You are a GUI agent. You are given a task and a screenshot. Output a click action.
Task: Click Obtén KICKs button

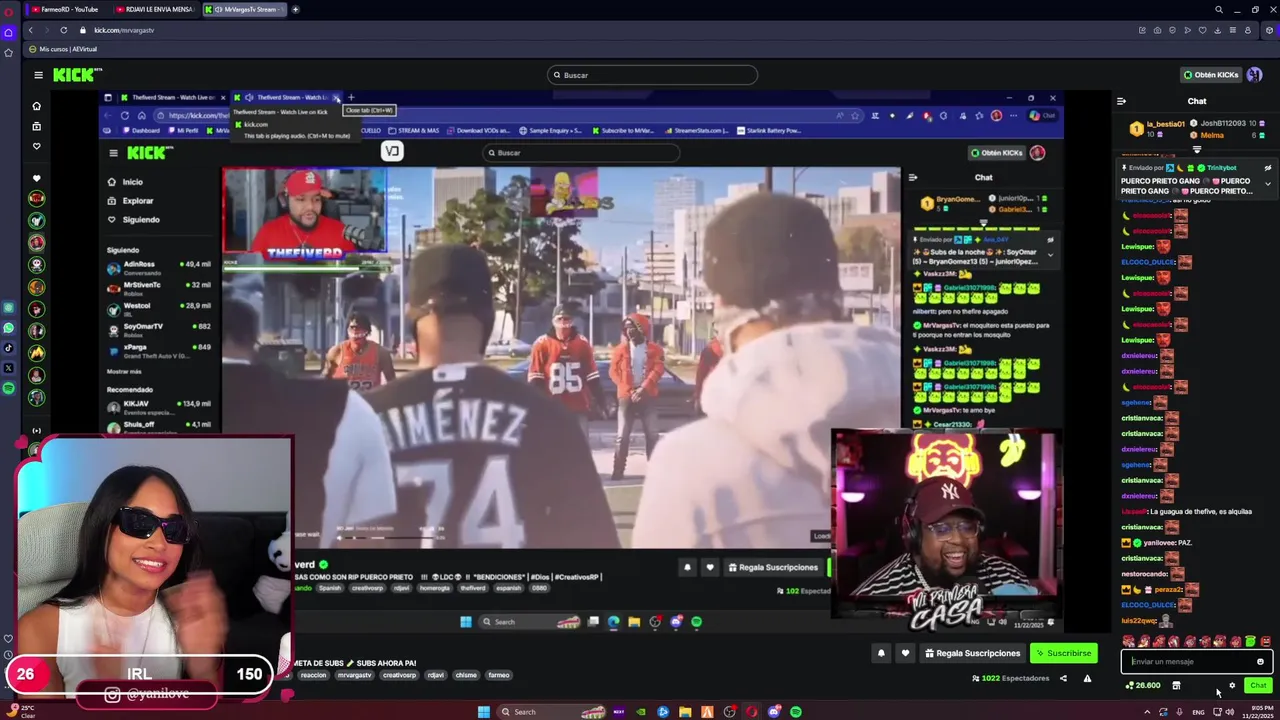click(x=1211, y=75)
